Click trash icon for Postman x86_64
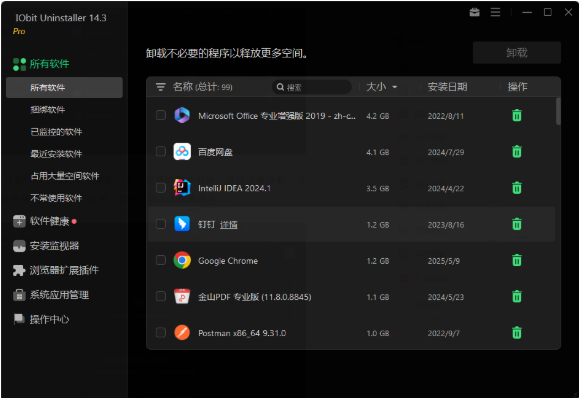Screen dimensions: 582x398 517,333
